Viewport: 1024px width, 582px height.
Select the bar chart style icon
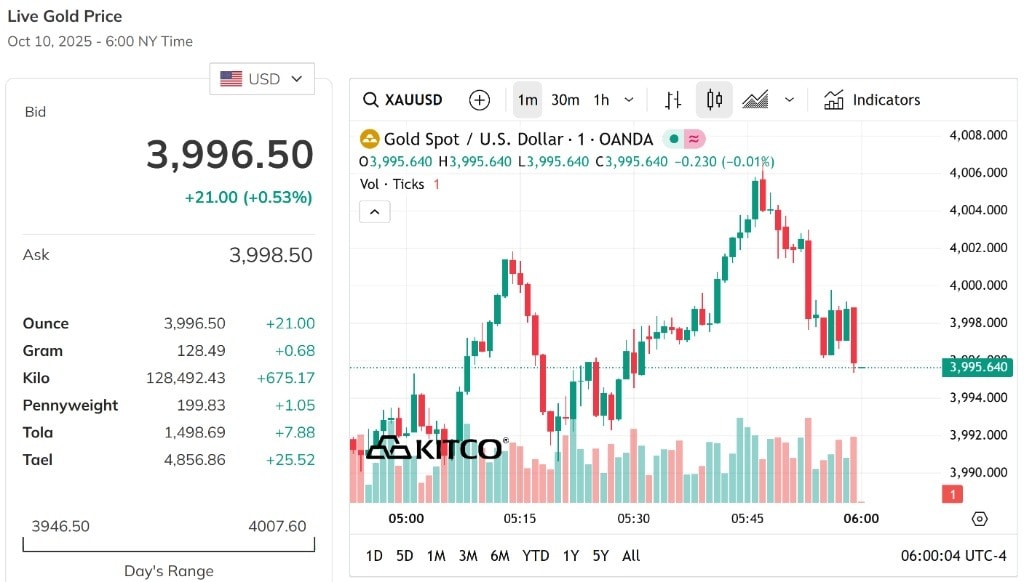[x=673, y=100]
